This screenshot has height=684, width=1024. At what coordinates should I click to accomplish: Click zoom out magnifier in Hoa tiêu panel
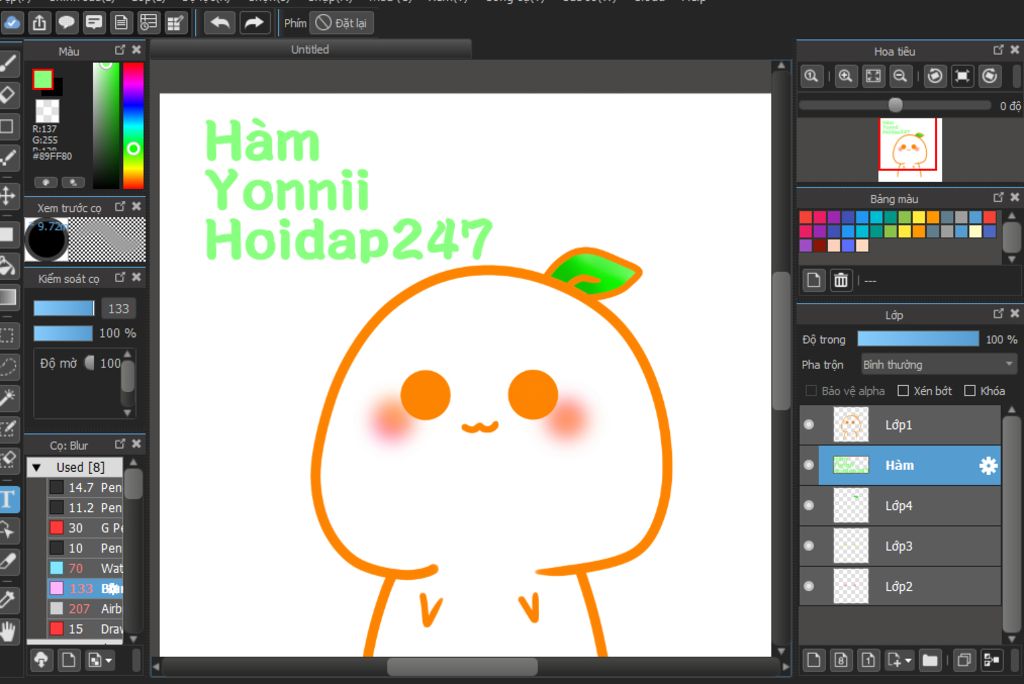point(900,76)
